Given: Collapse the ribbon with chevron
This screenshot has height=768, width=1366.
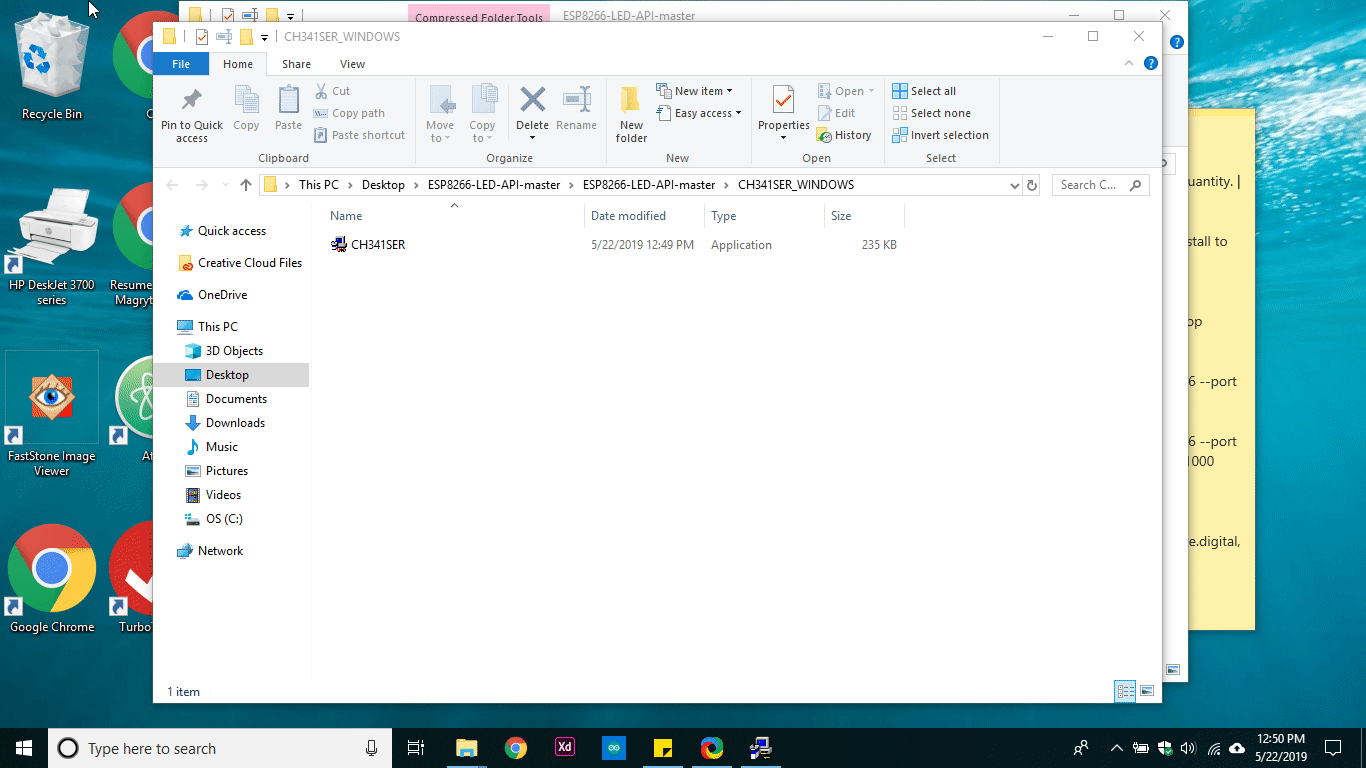Looking at the screenshot, I should point(1130,63).
